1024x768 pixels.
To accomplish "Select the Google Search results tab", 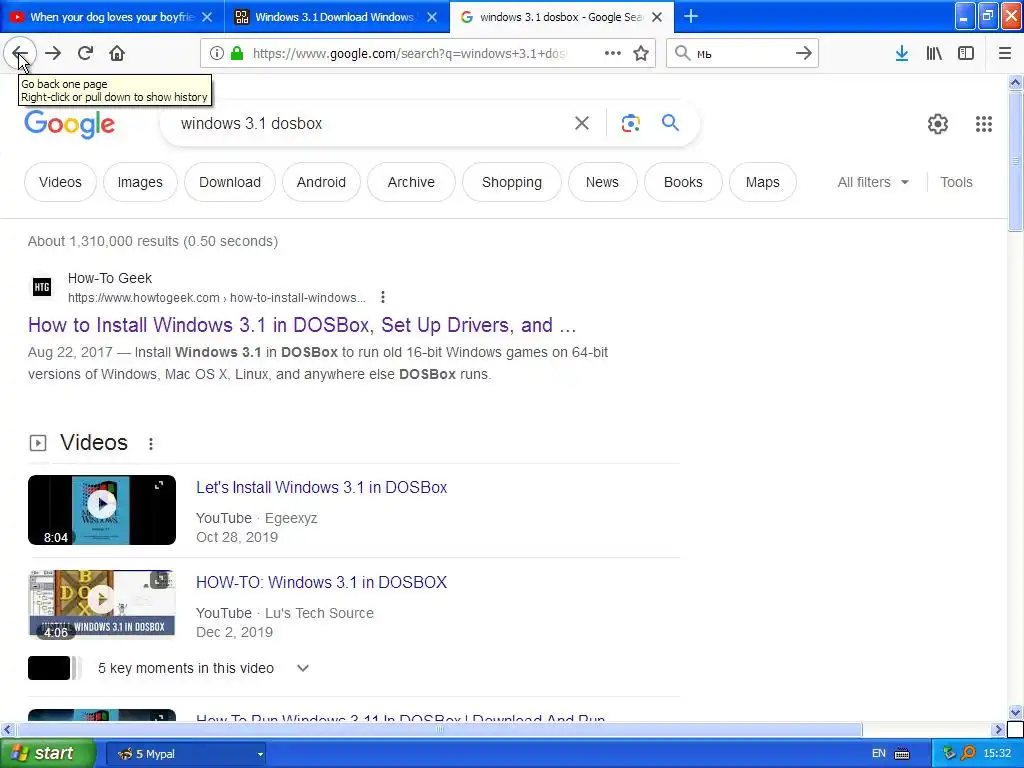I will [562, 17].
